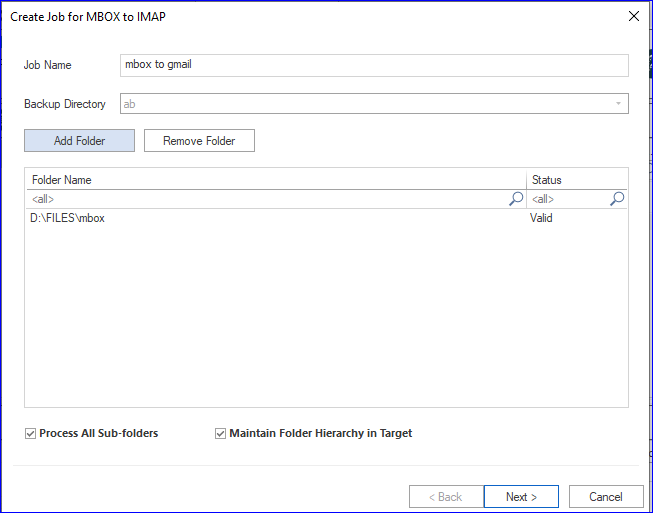
Task: Focus the Job Name input field
Action: pos(374,65)
